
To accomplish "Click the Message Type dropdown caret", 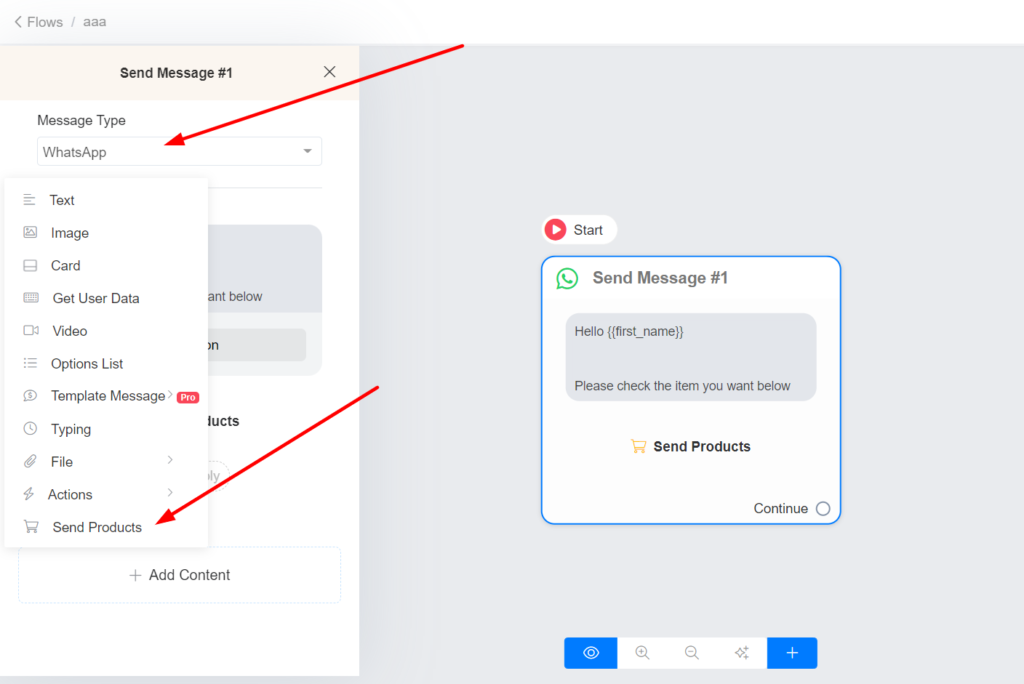I will pyautogui.click(x=307, y=152).
